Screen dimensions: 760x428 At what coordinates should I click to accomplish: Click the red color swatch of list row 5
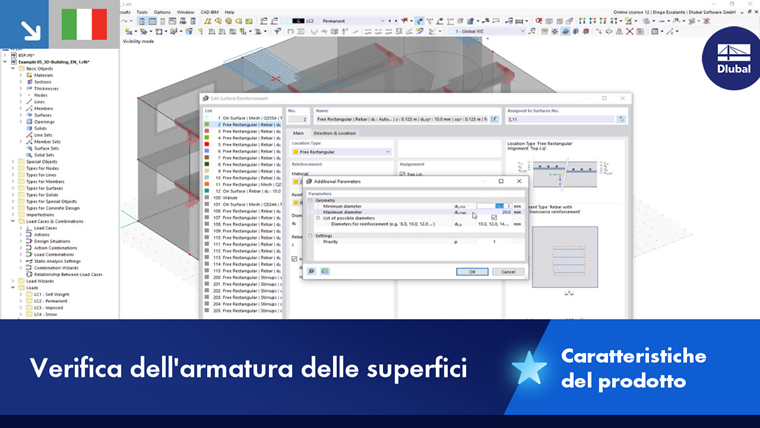point(207,144)
